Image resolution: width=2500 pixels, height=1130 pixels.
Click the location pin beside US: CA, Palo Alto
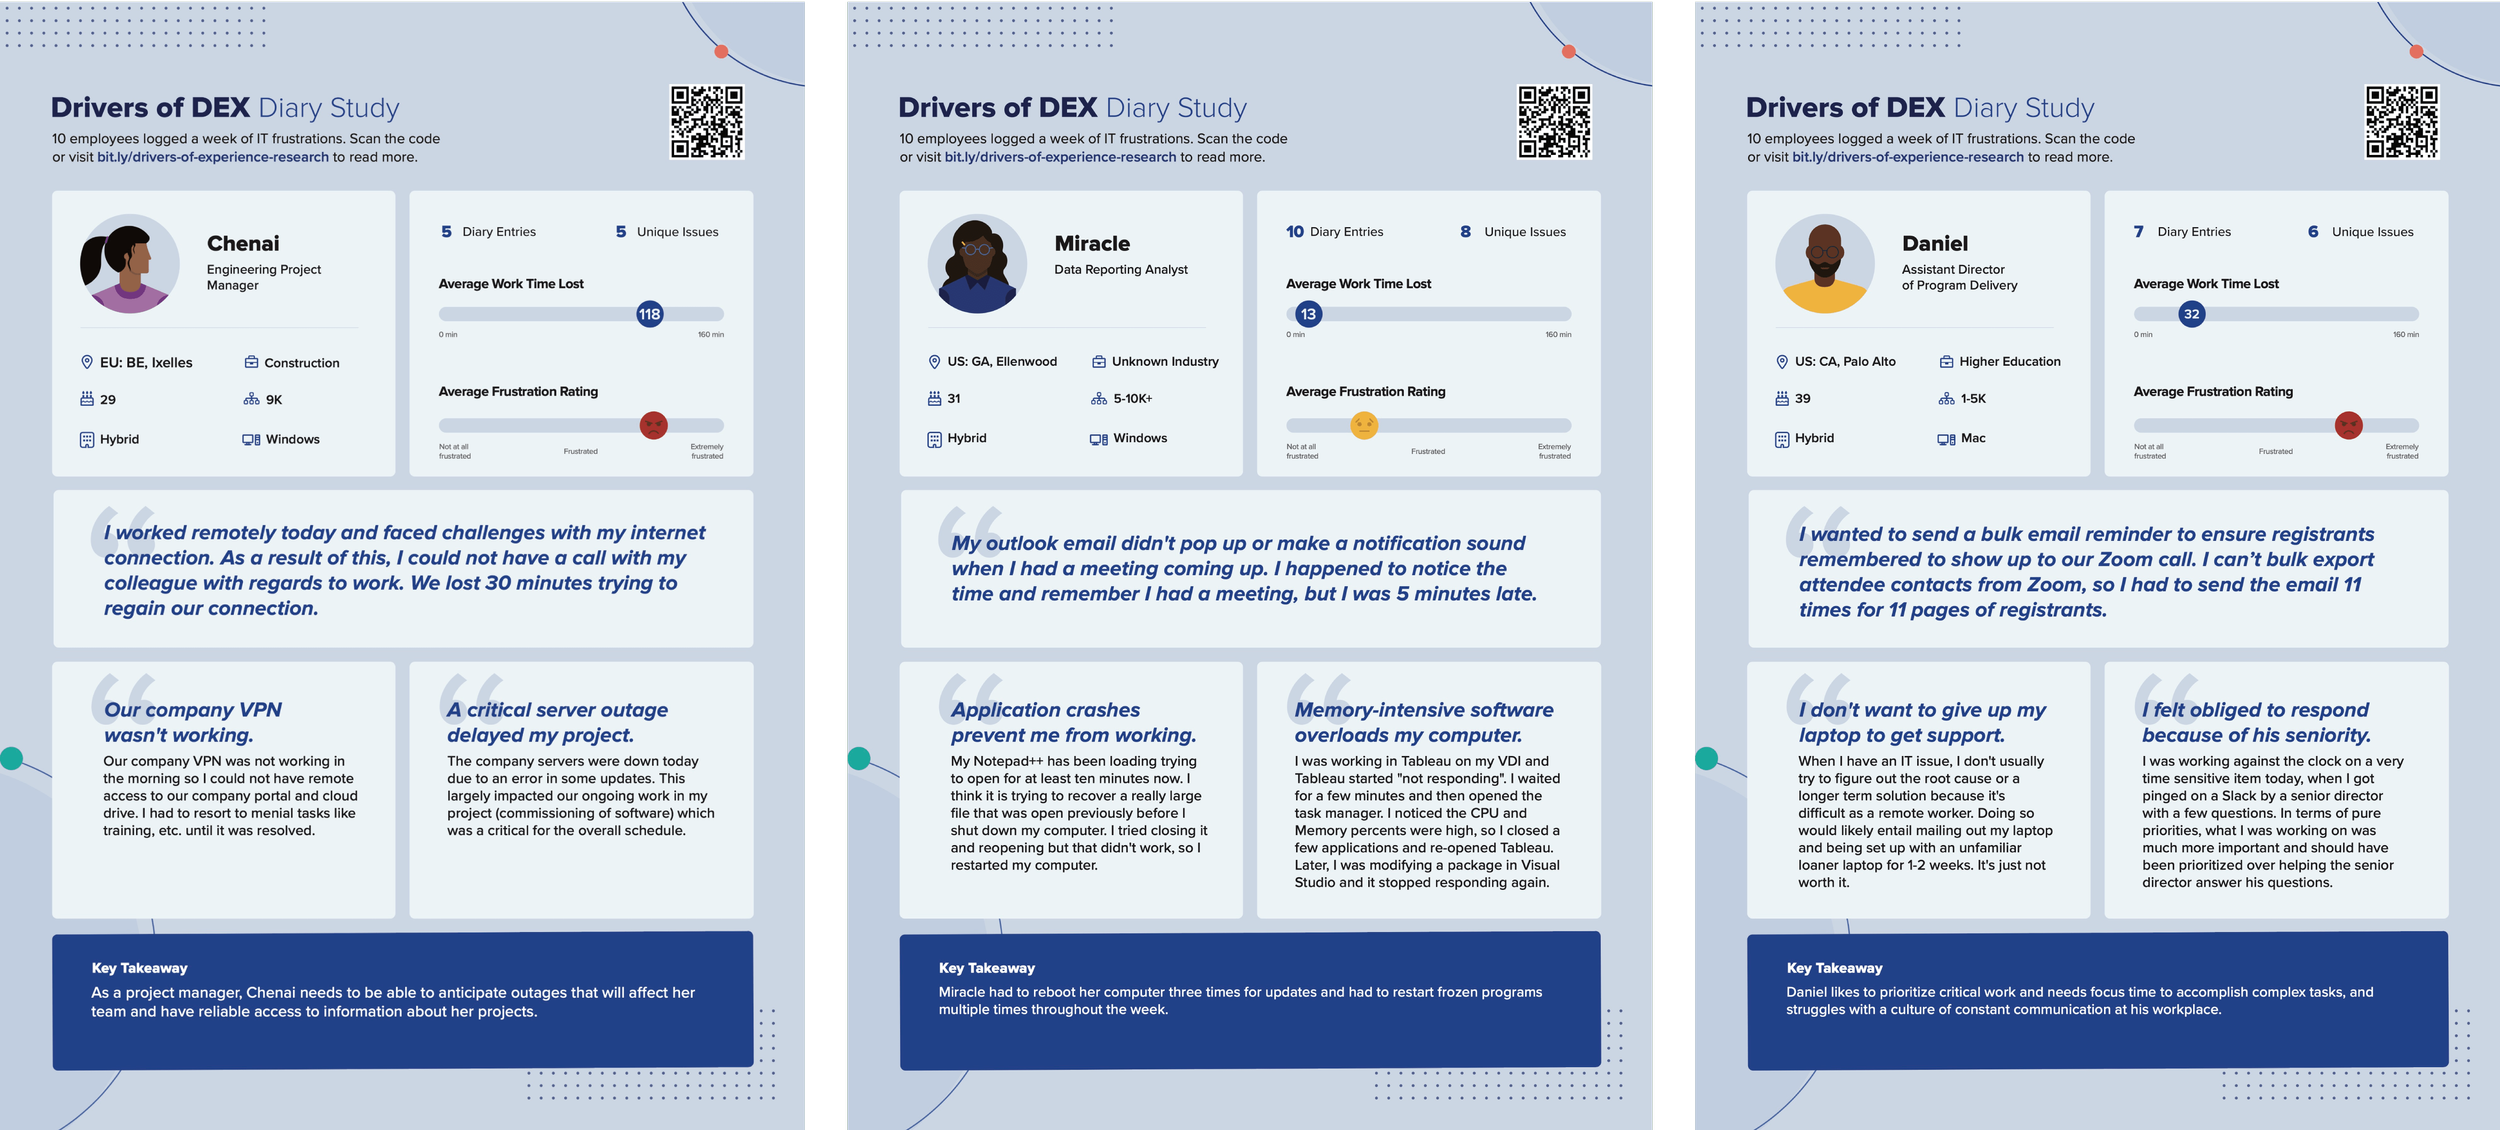point(1782,361)
